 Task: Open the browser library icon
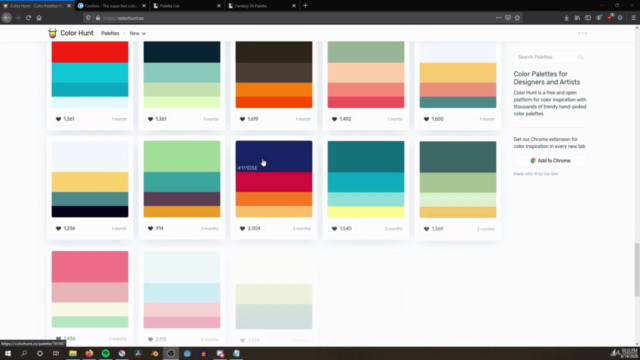click(577, 18)
